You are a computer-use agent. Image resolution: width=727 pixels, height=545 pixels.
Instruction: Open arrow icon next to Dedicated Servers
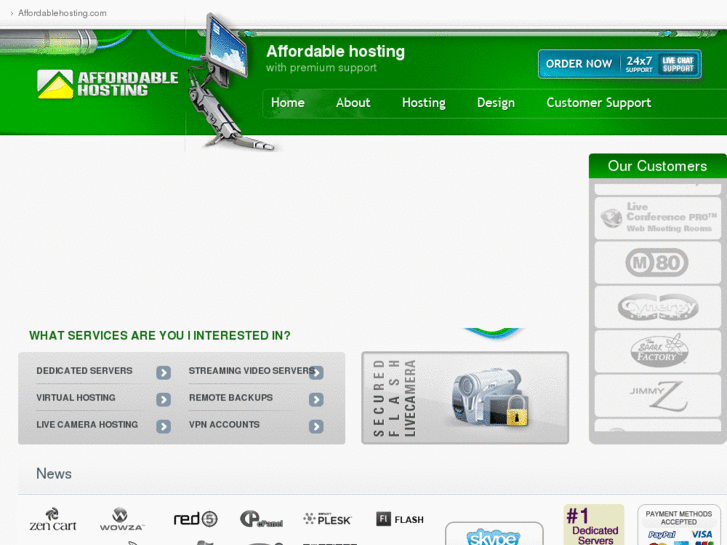click(x=163, y=372)
